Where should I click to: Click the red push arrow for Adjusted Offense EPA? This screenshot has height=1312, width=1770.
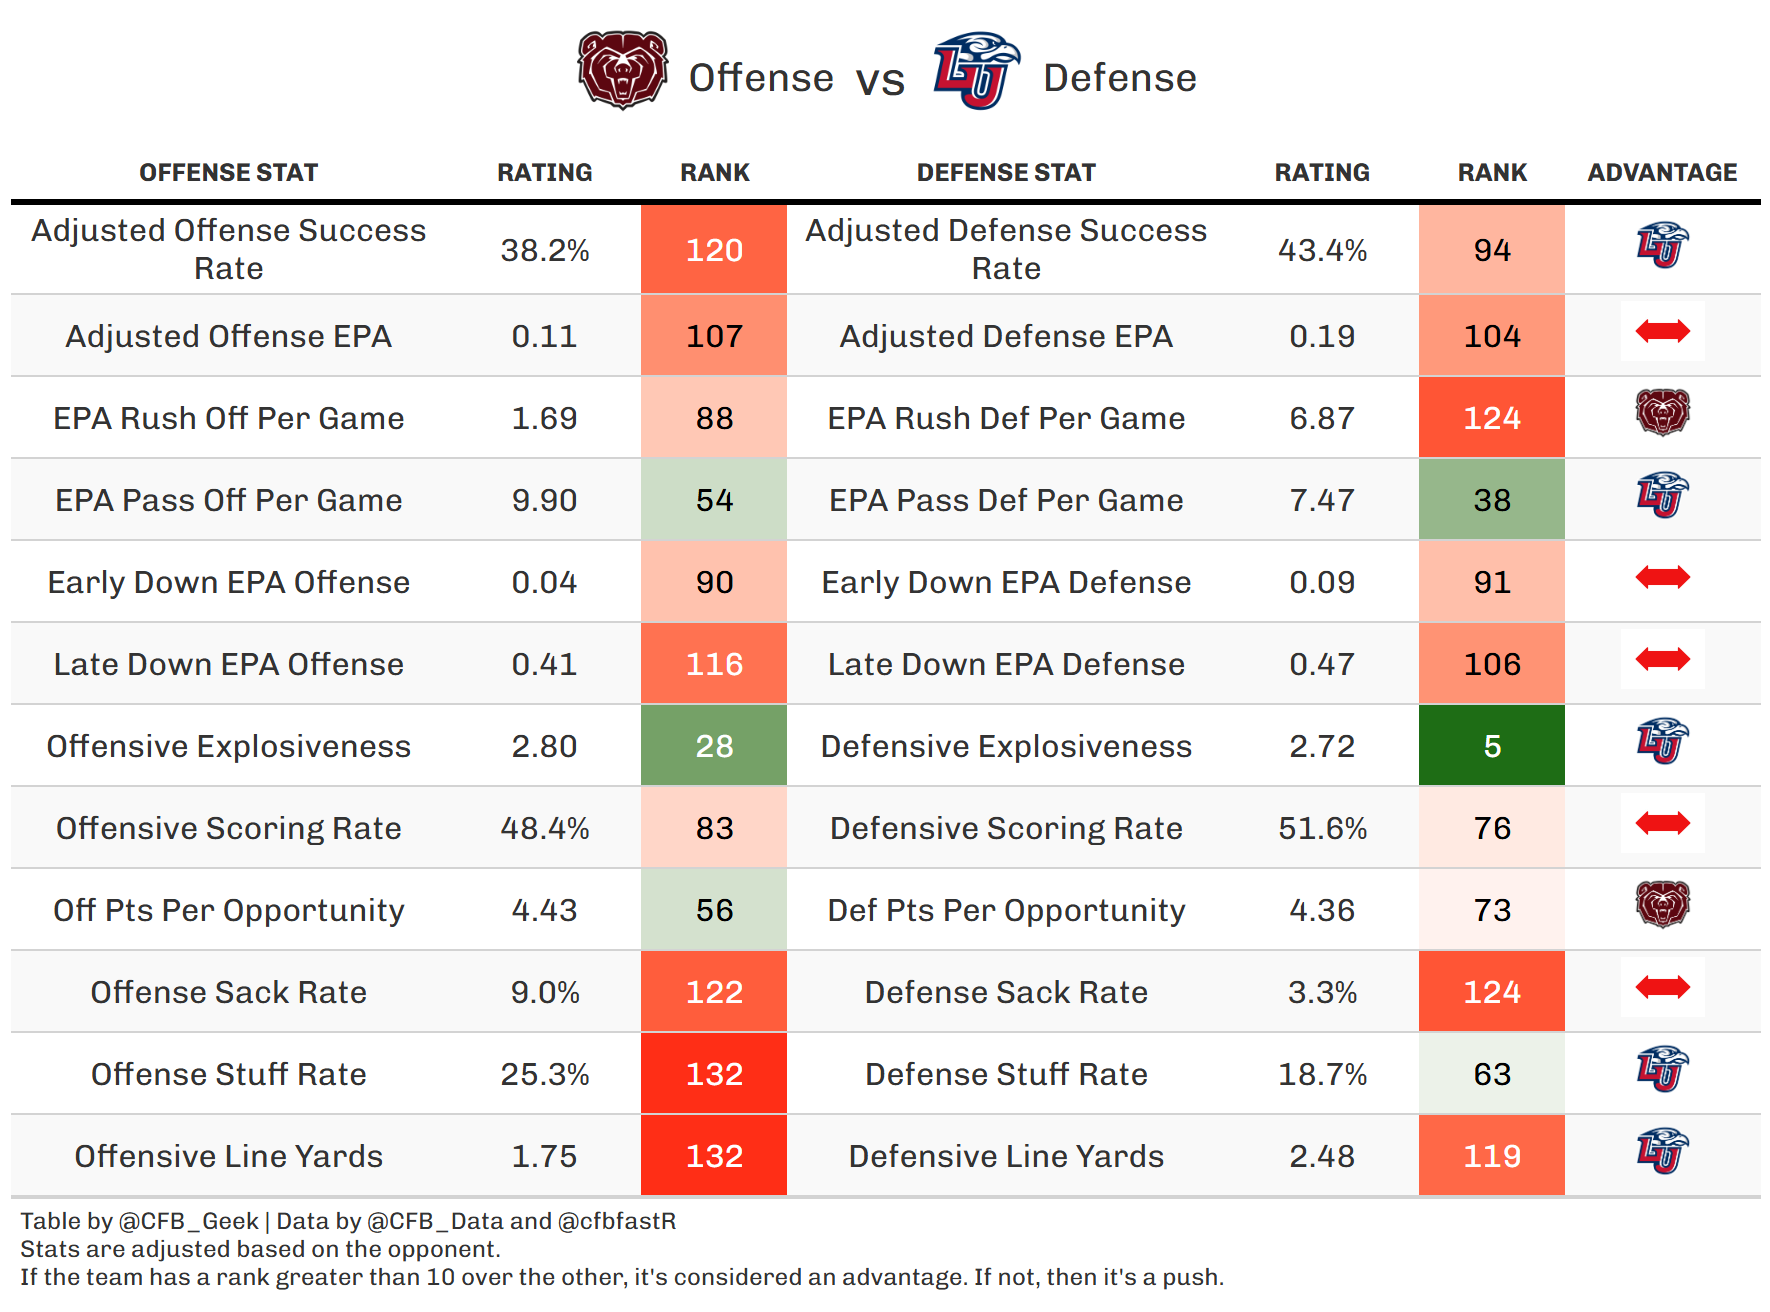1662,331
